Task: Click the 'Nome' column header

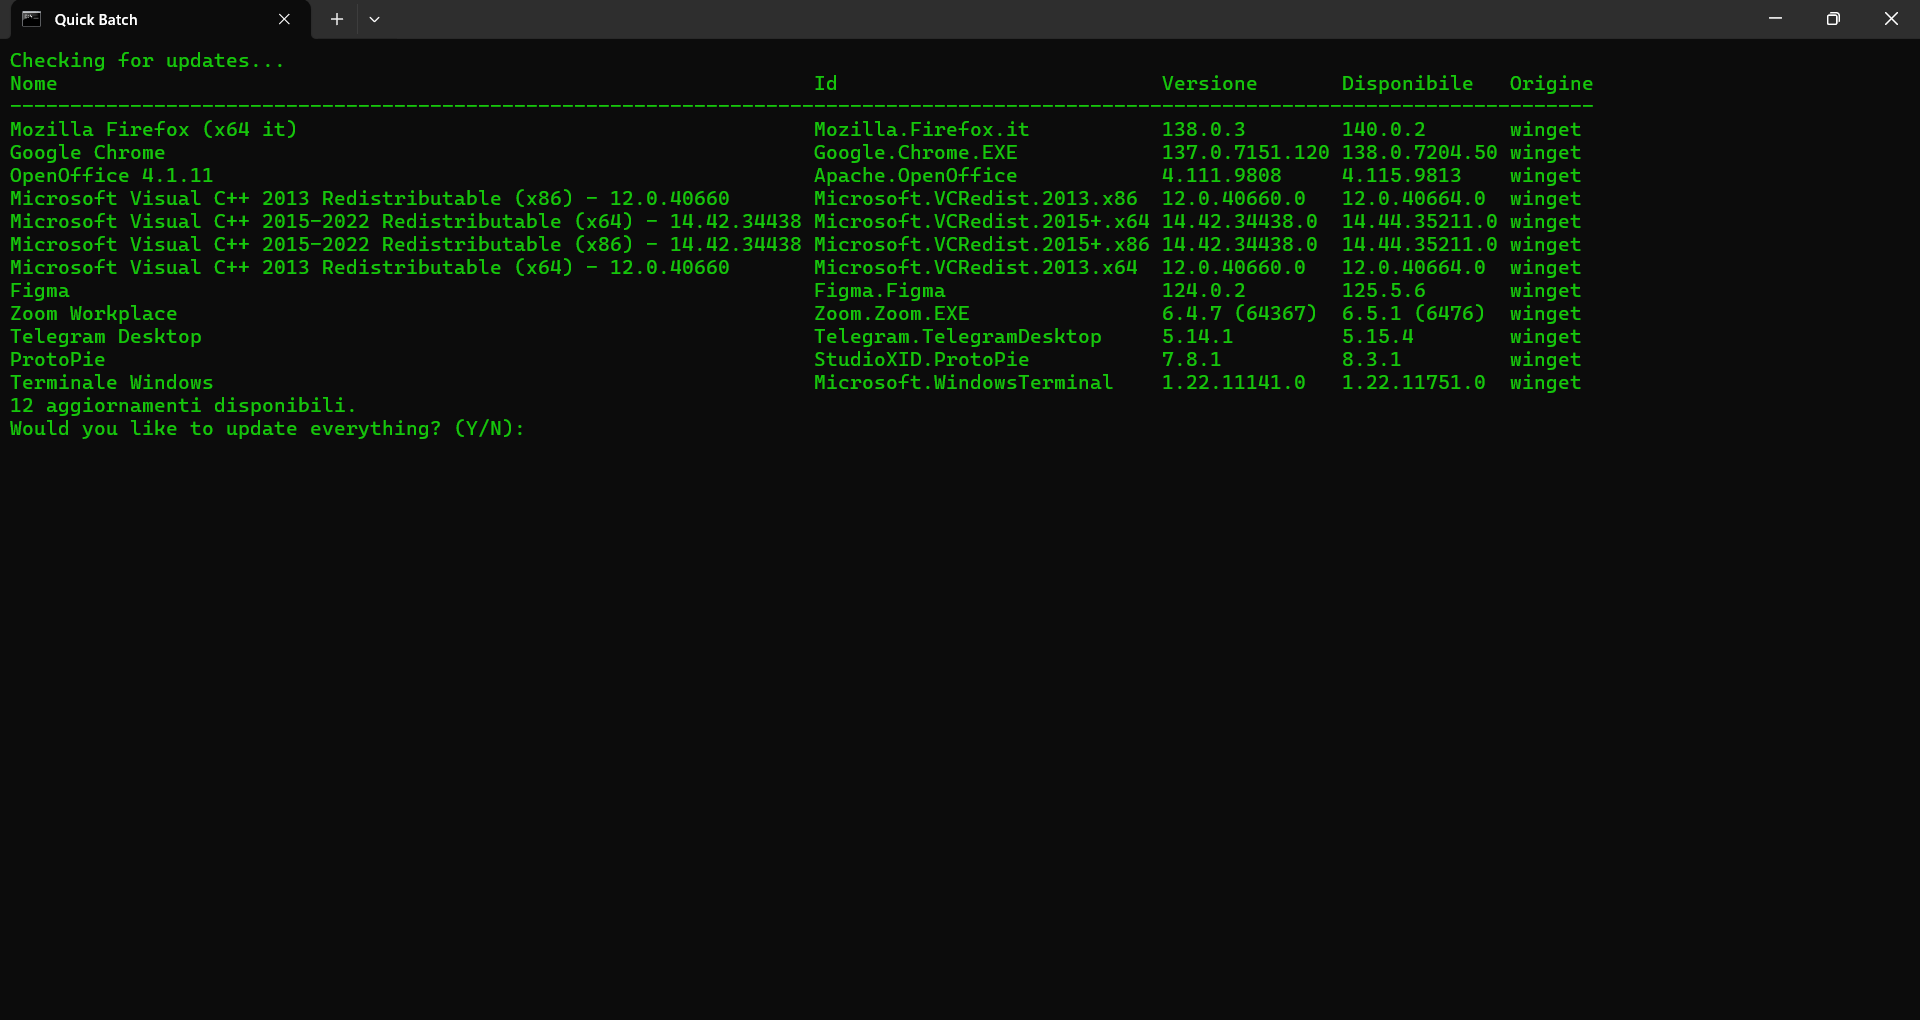Action: click(x=34, y=84)
